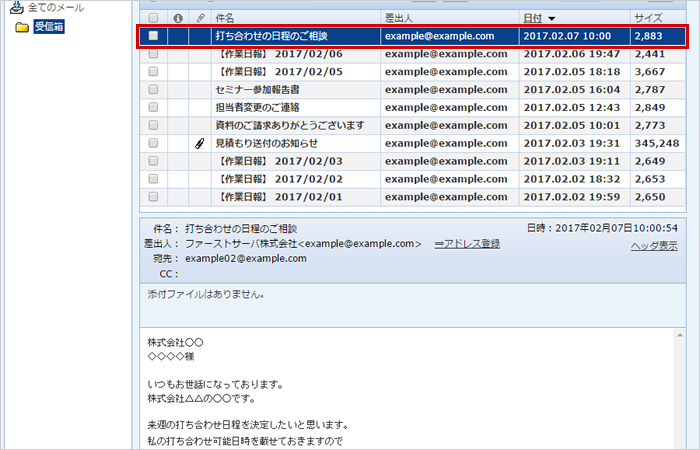Click the ⇒アドレス登録 link

point(467,244)
